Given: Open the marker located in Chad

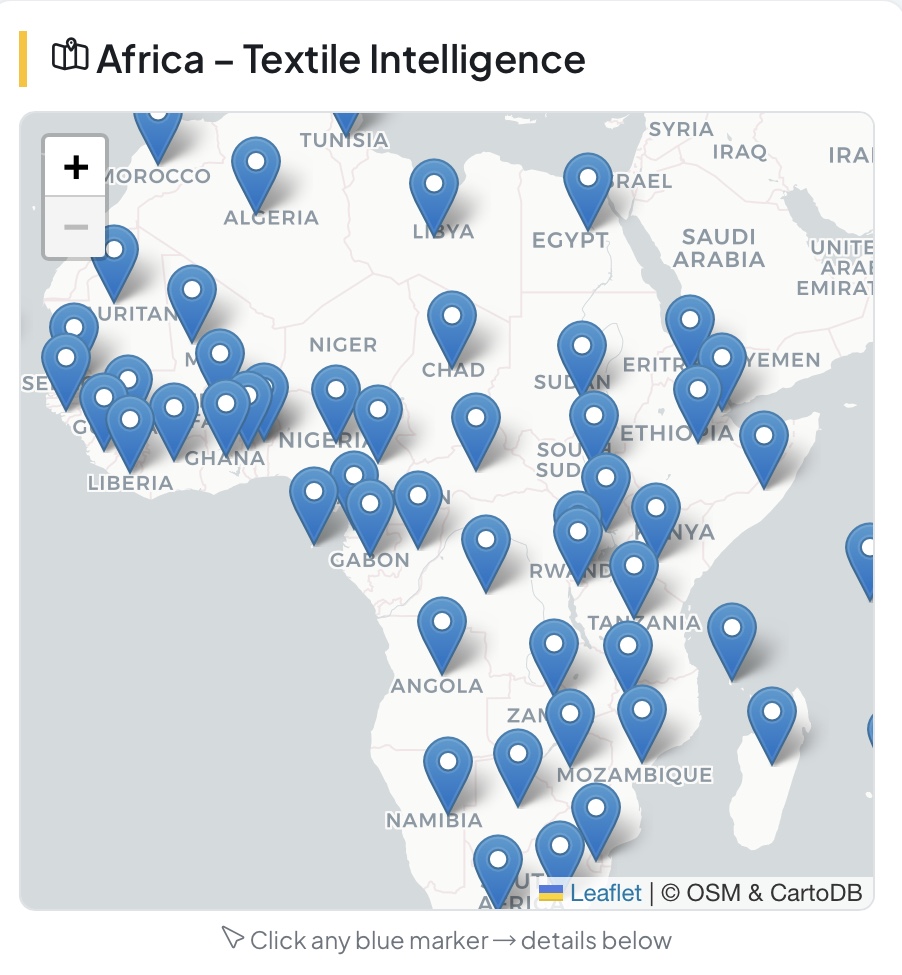Looking at the screenshot, I should tap(452, 325).
